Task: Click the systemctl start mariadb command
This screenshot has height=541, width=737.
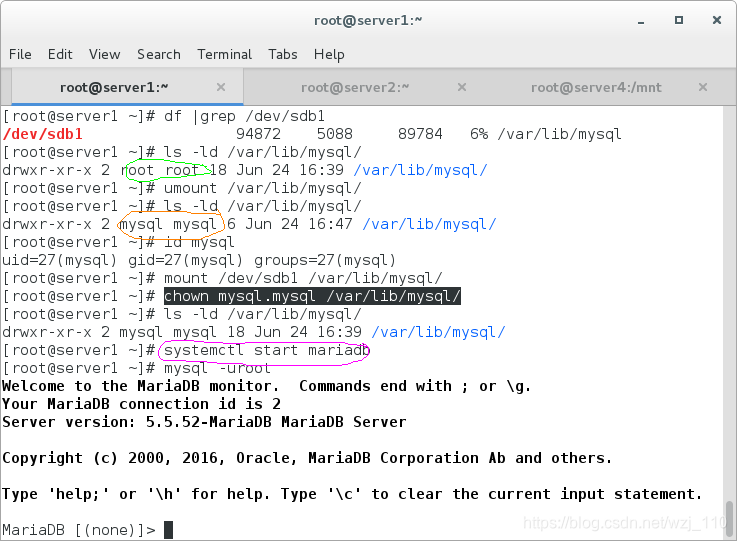Action: 267,351
